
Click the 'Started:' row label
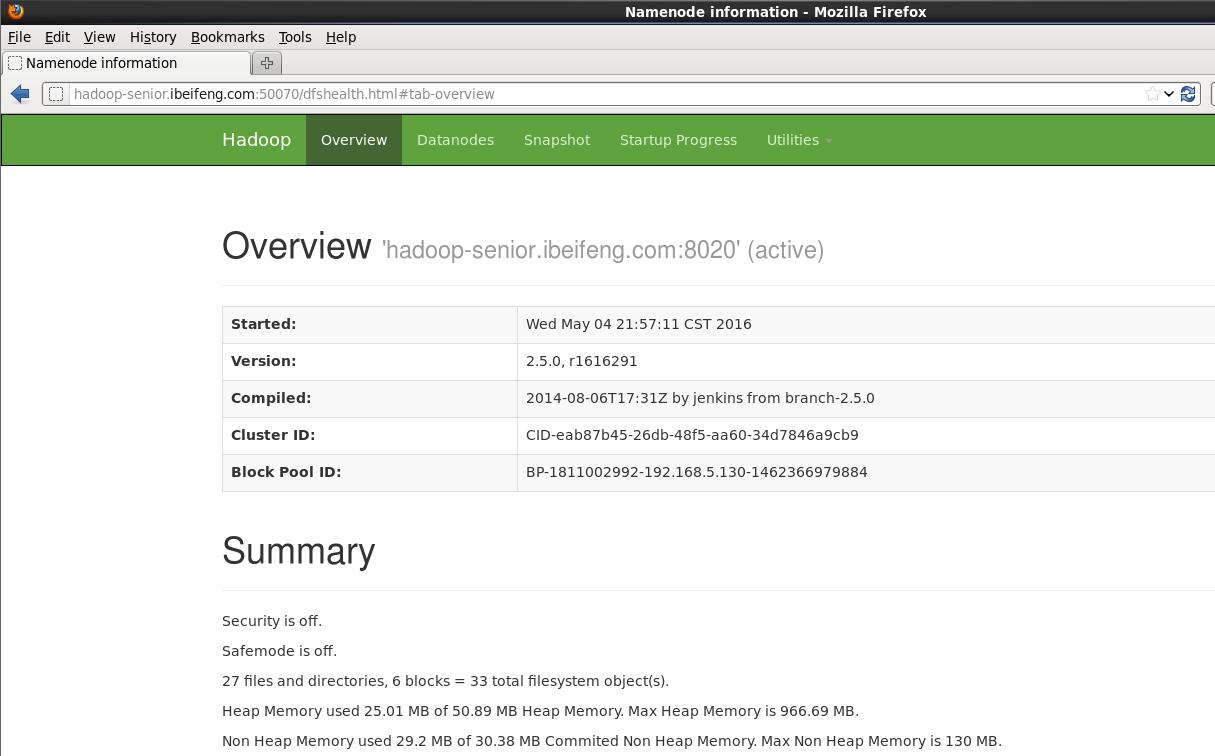(x=263, y=324)
